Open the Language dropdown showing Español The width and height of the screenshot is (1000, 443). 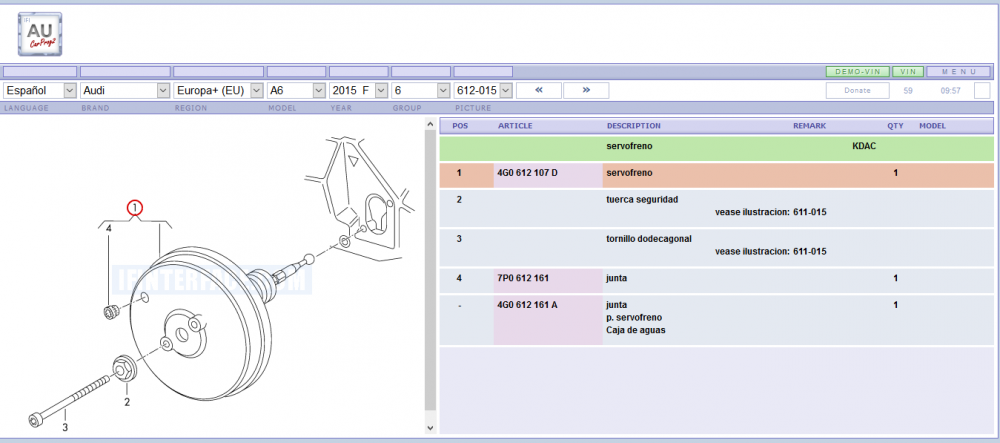coord(40,90)
